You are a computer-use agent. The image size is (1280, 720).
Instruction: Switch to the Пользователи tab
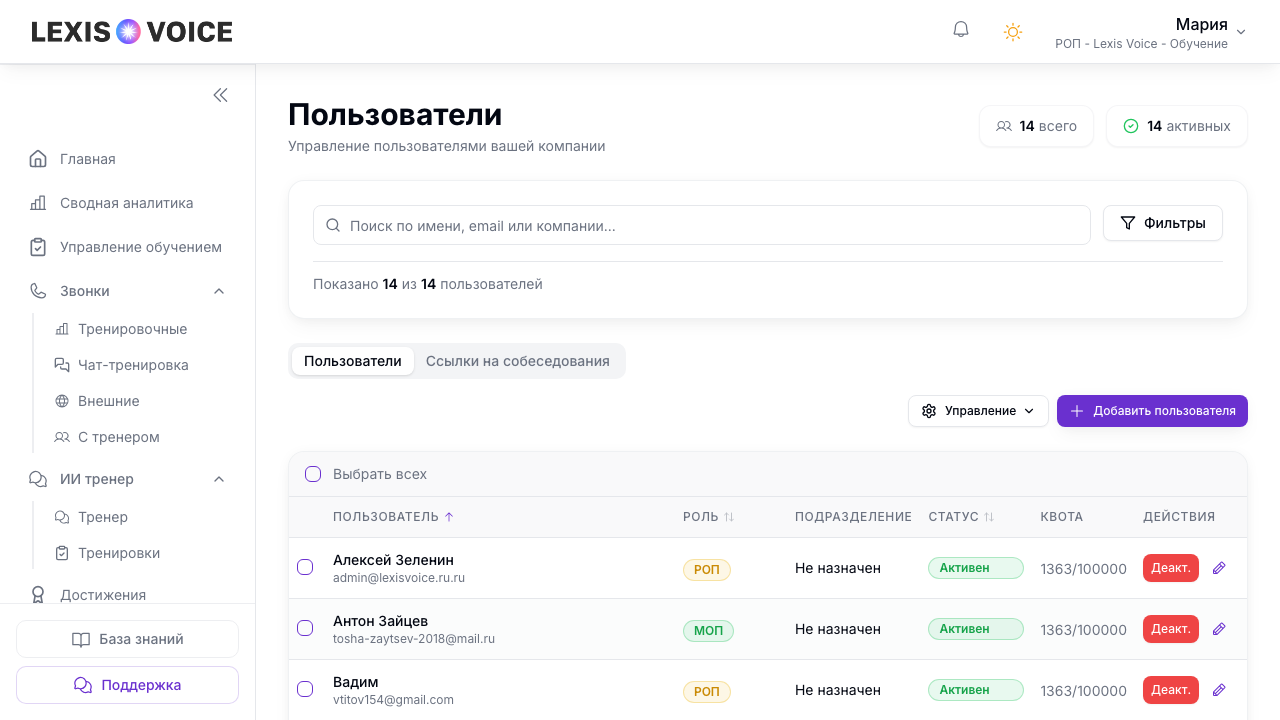(x=353, y=361)
